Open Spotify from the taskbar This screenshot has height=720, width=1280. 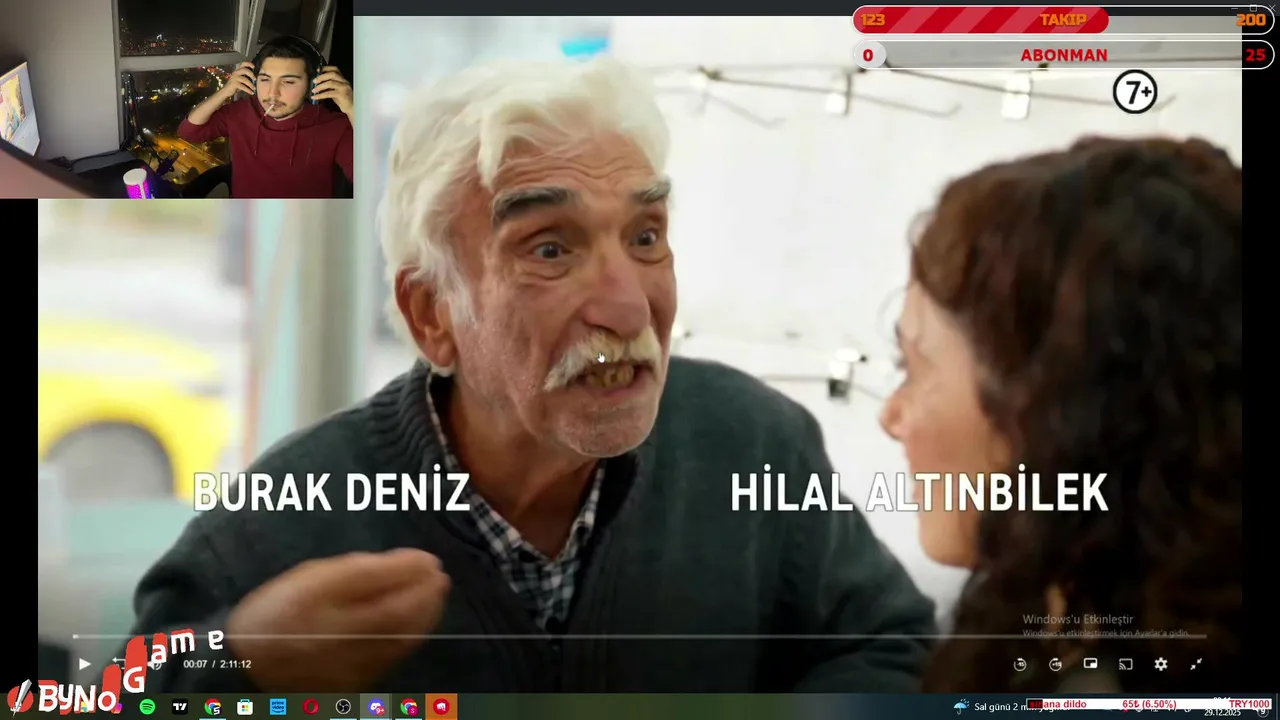click(147, 707)
